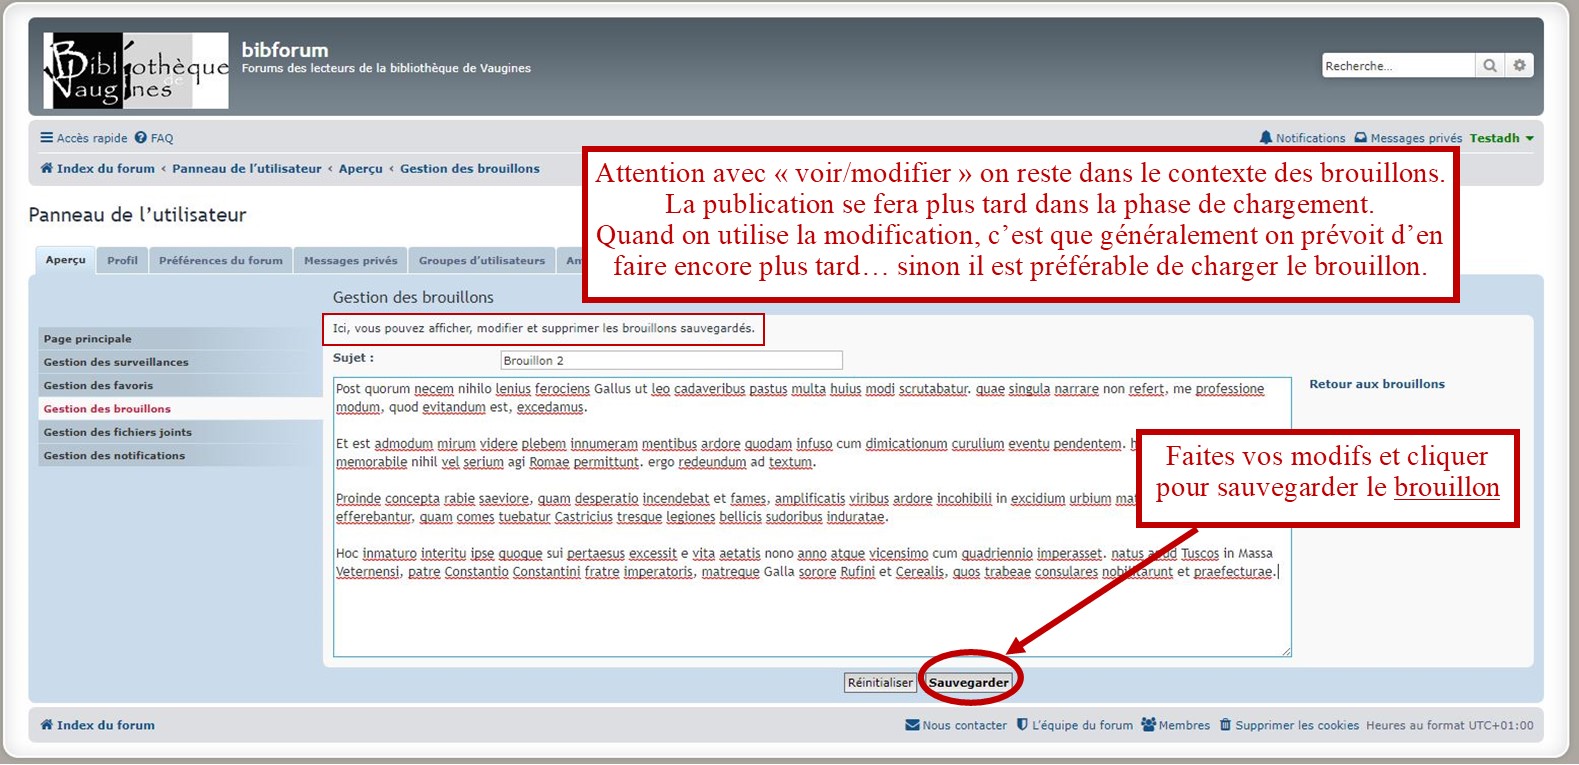Click Nous contacter envelope link
The width and height of the screenshot is (1579, 765).
click(x=956, y=725)
